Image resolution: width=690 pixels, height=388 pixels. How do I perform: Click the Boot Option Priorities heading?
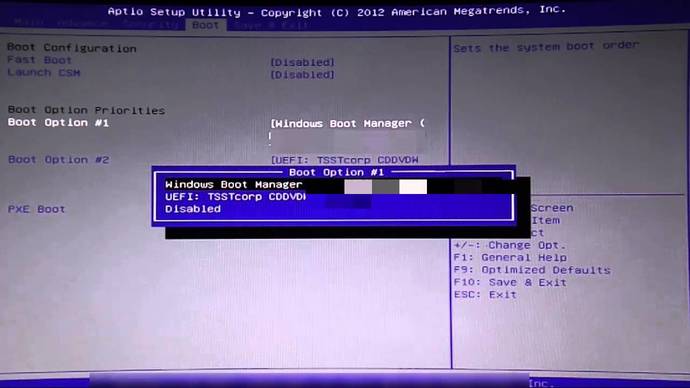[x=86, y=110]
